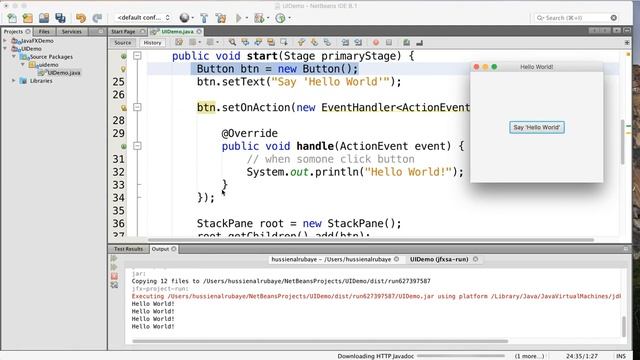Collapse the uidemo package node
Screen dimensions: 640x360
coord(23,64)
